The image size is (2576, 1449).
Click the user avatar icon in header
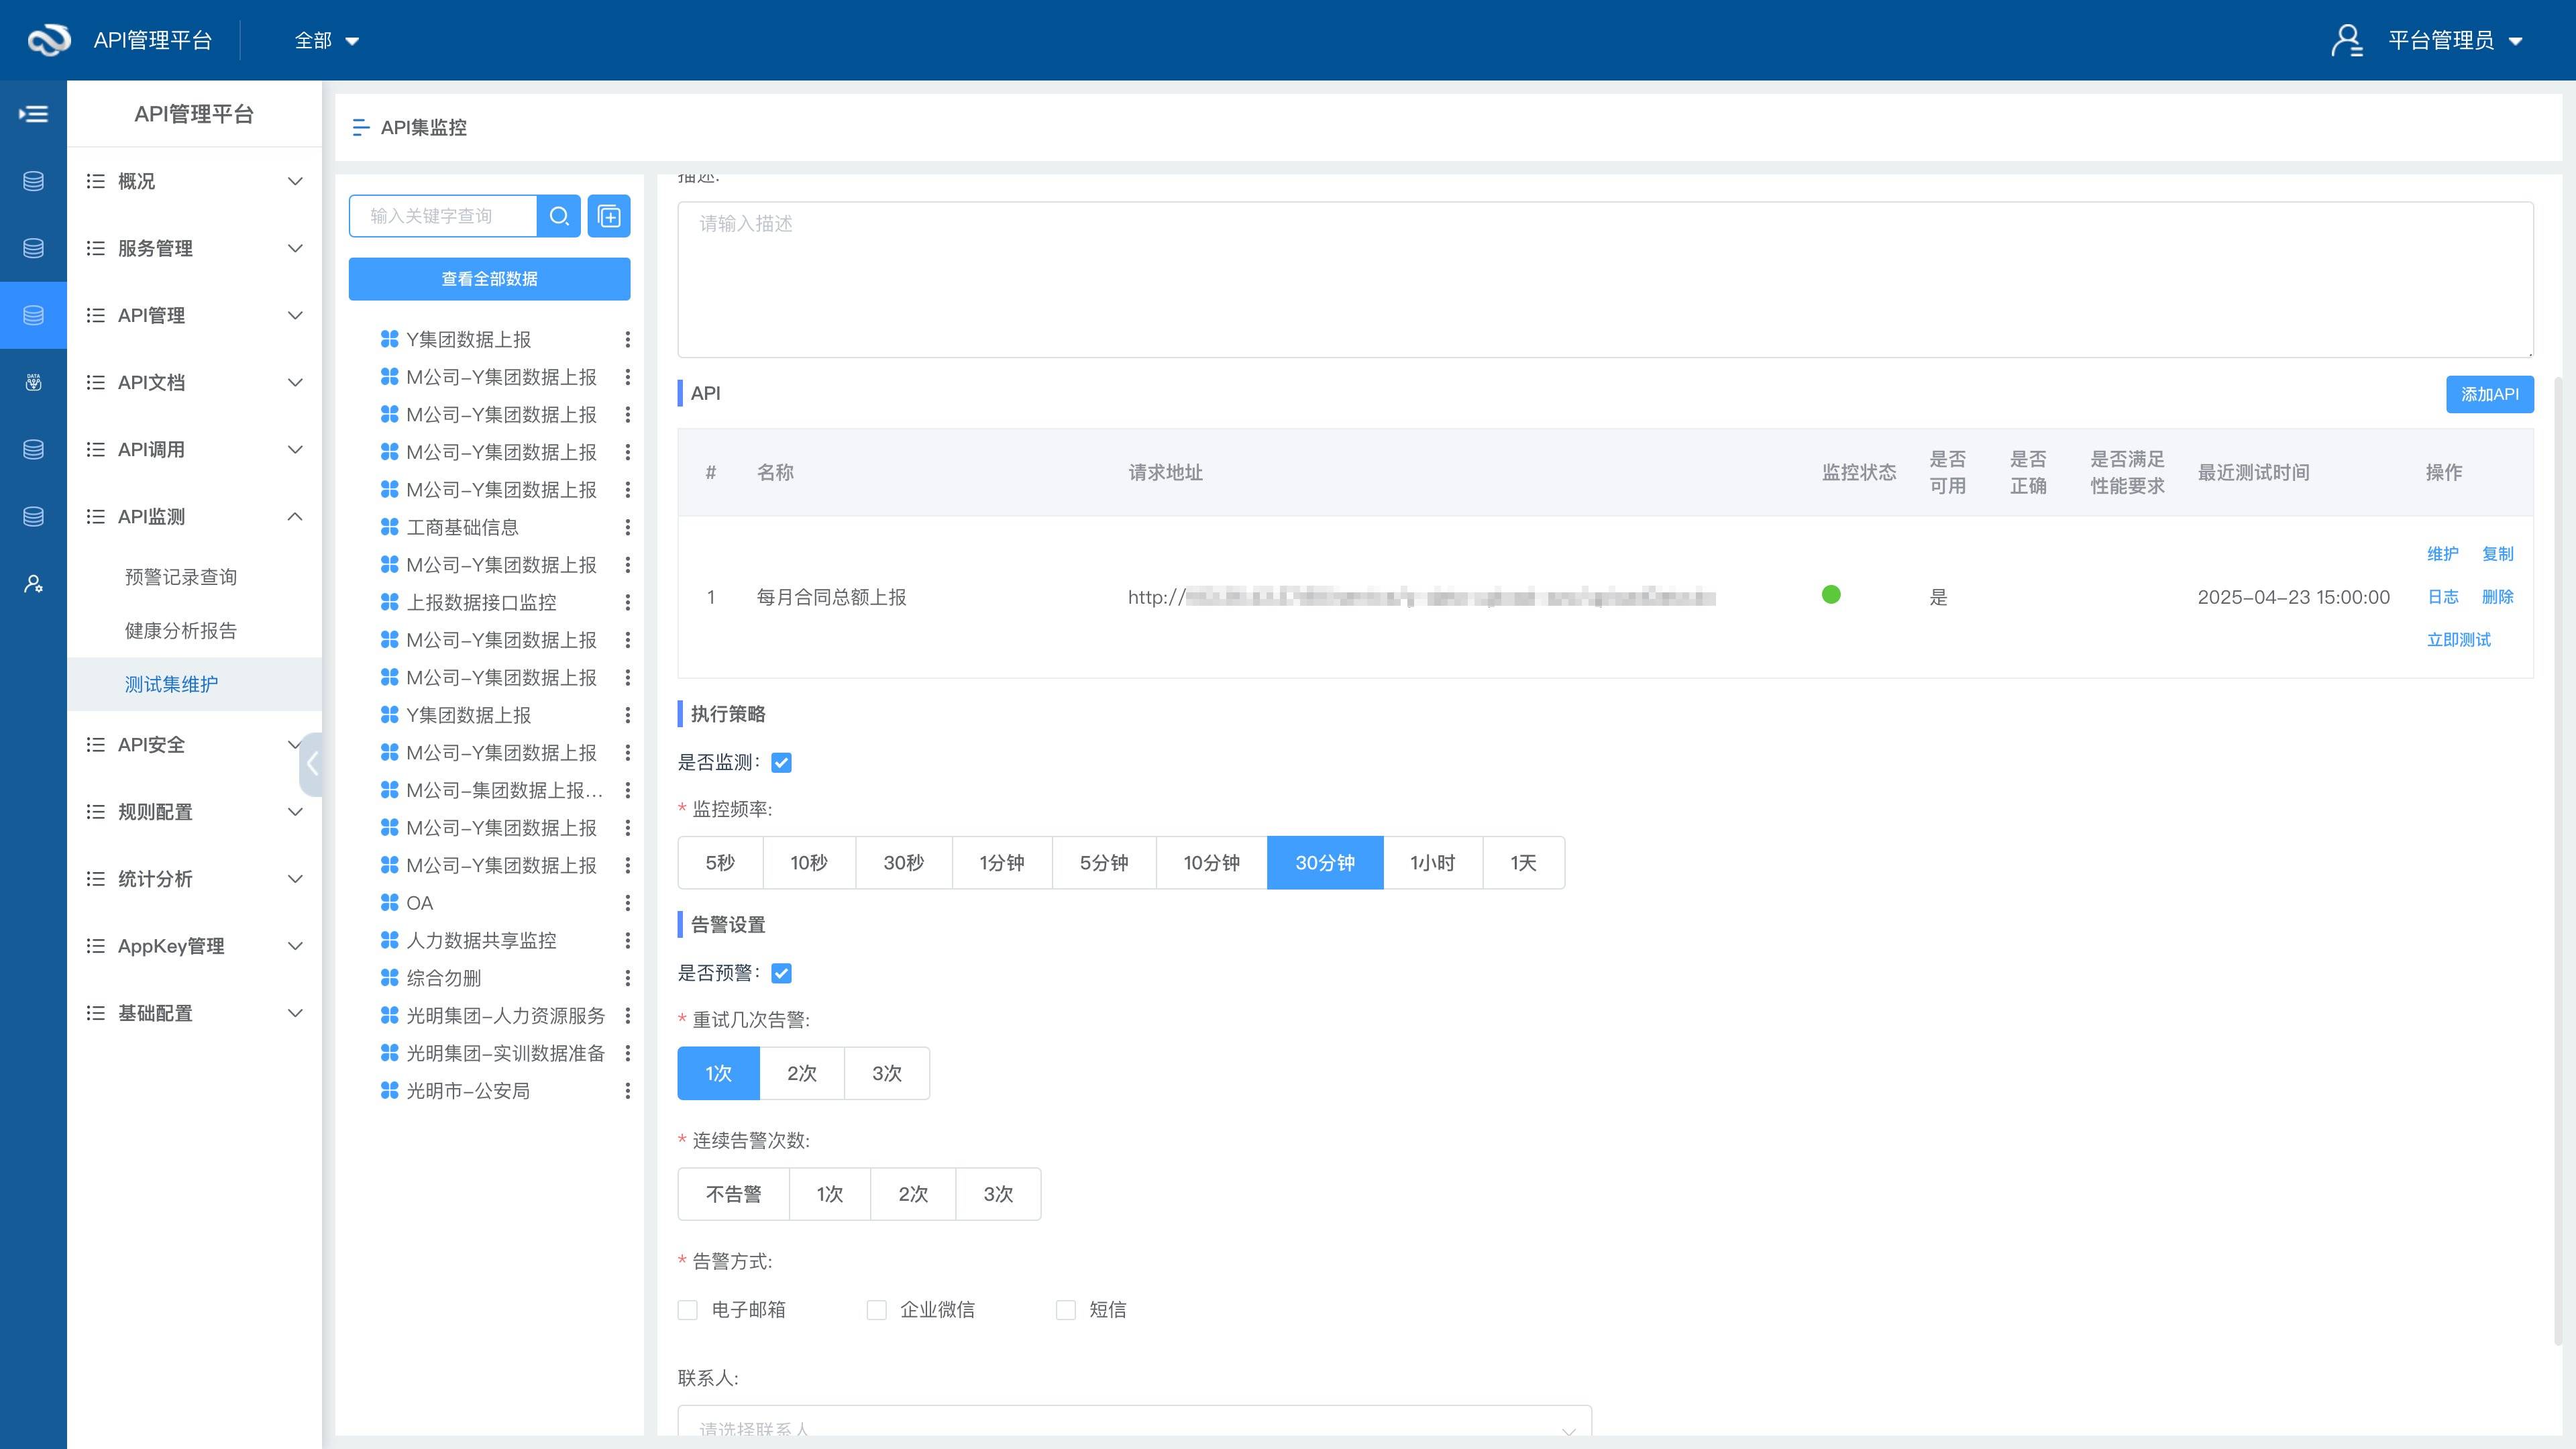click(2346, 40)
